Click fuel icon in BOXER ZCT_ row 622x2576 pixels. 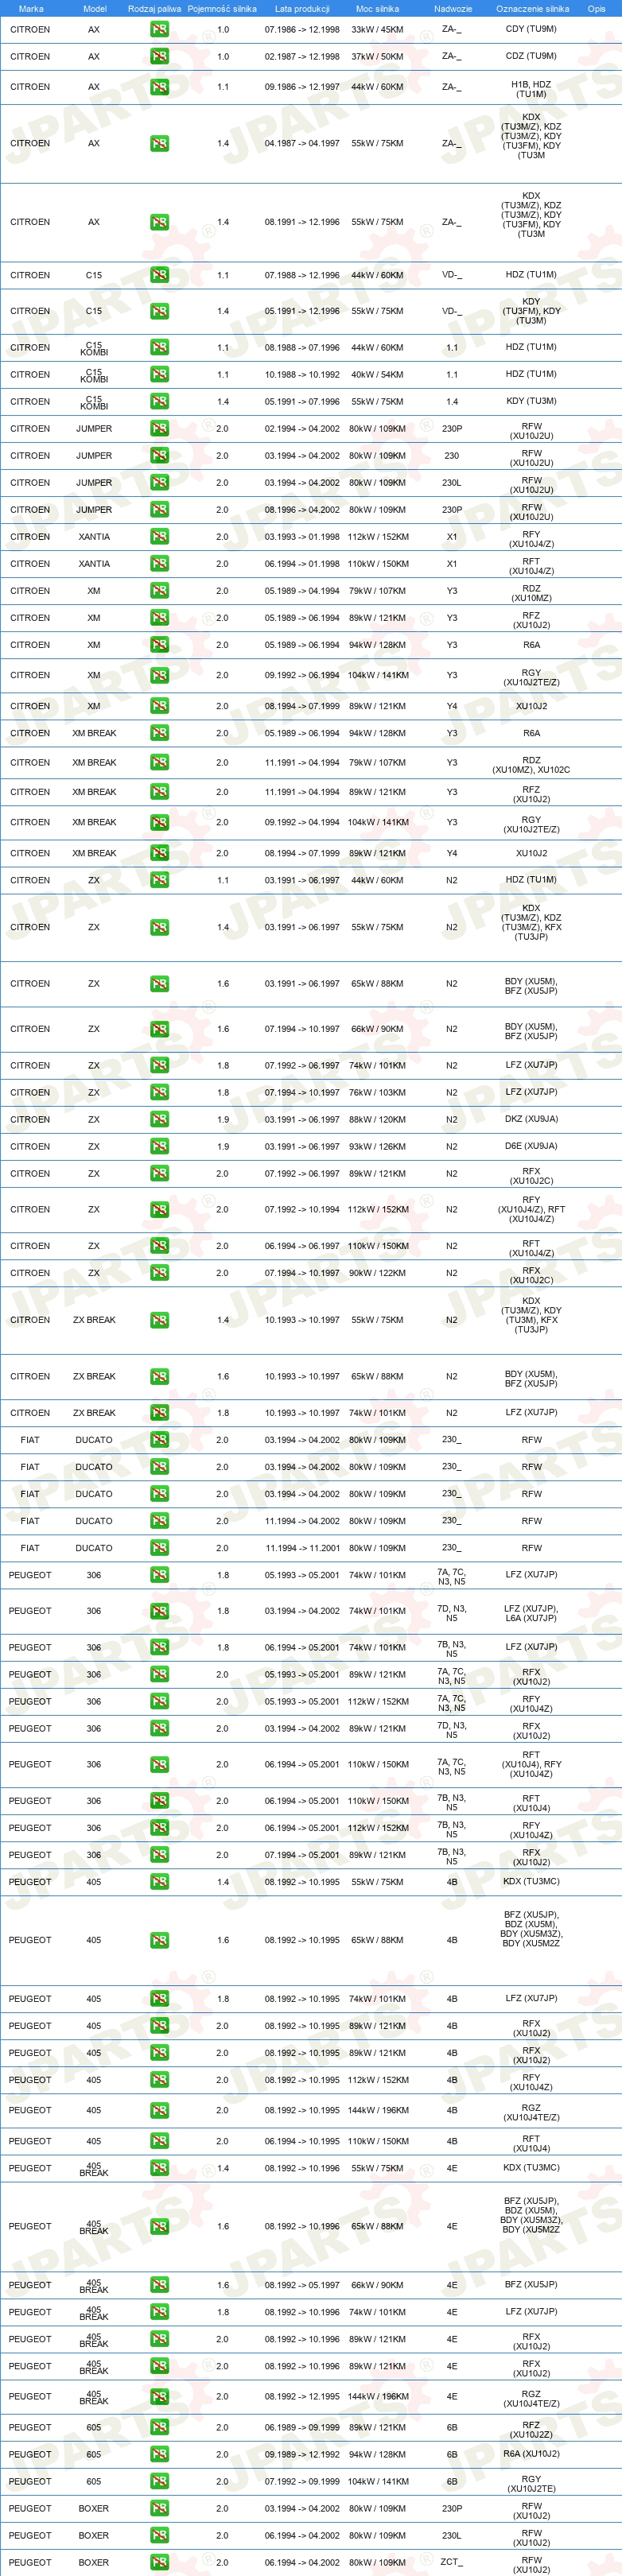click(159, 2562)
